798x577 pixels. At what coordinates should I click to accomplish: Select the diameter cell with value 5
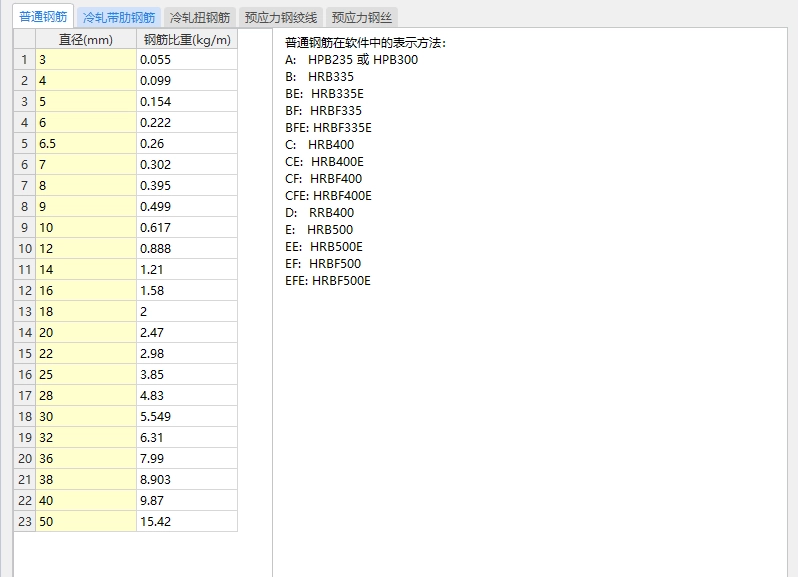86,101
